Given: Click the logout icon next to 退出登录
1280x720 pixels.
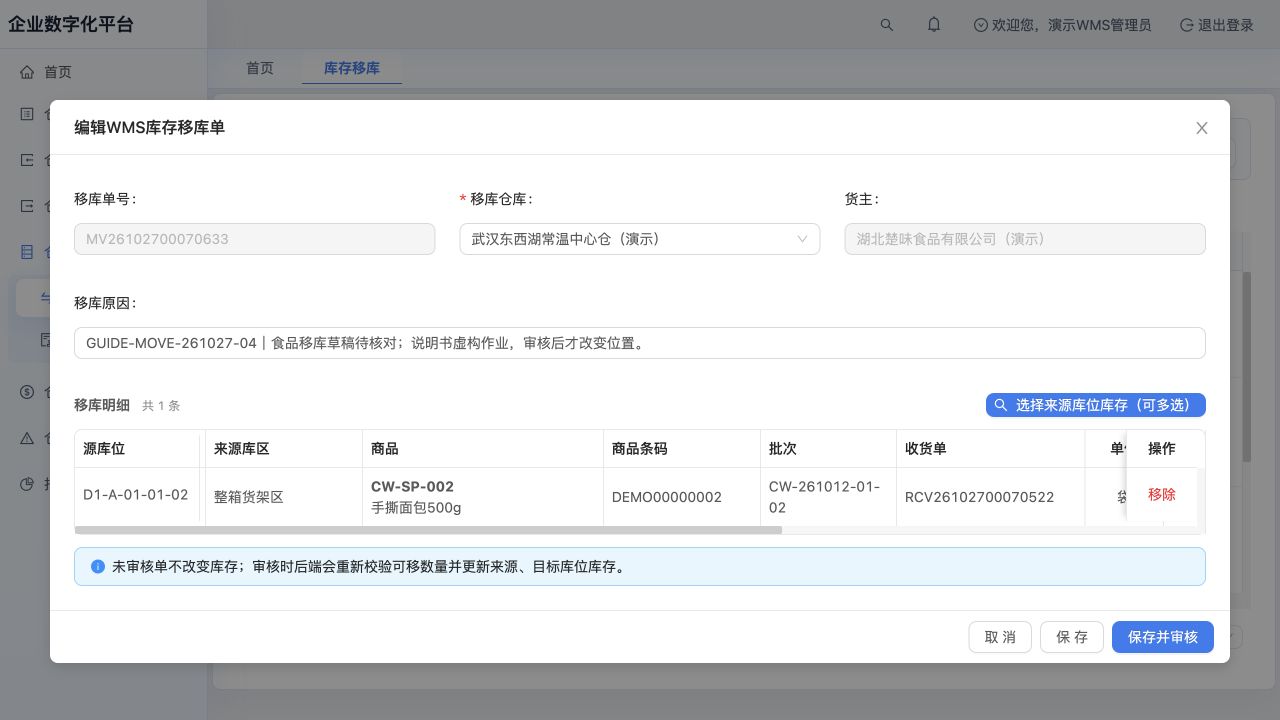Looking at the screenshot, I should [x=1186, y=25].
